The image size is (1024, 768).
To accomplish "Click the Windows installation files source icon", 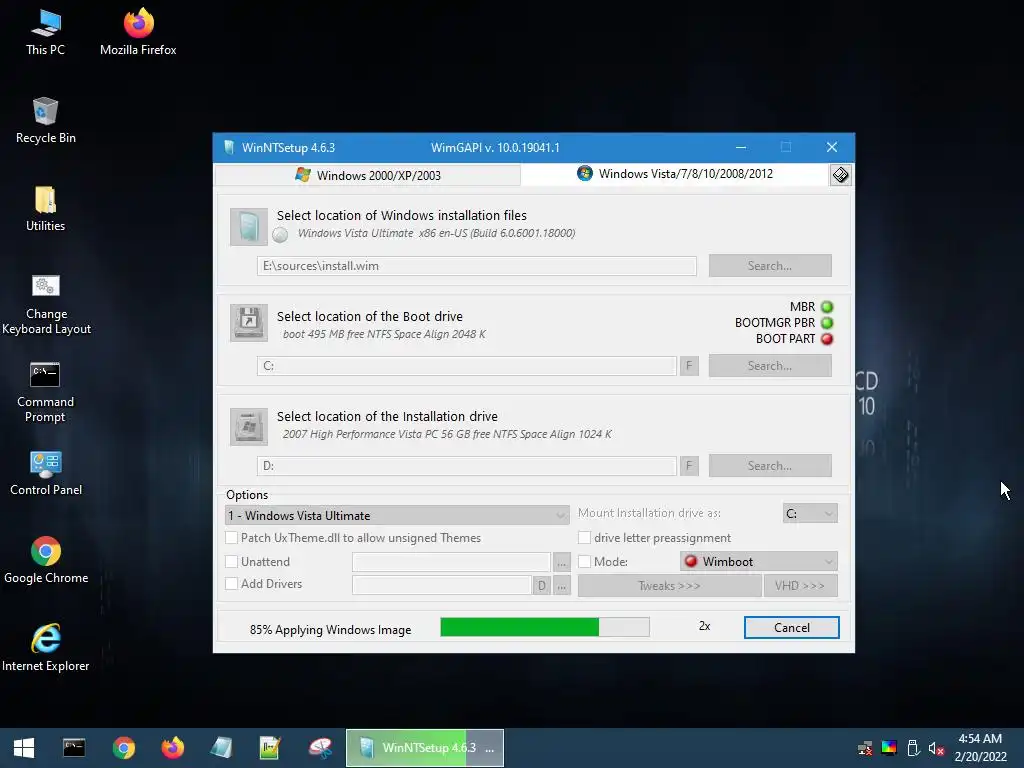I will coord(249,227).
